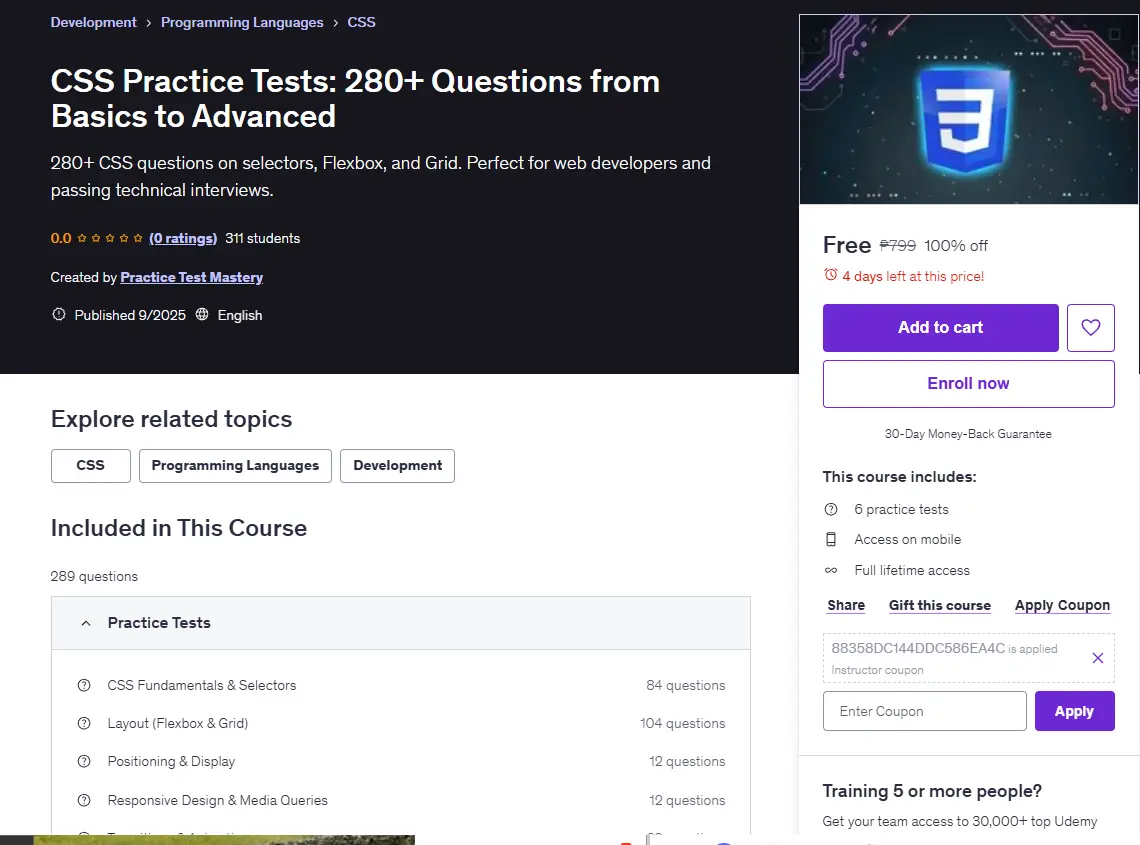The width and height of the screenshot is (1140, 845).
Task: Click the question icon beside 6 practice tests
Action: pos(831,510)
